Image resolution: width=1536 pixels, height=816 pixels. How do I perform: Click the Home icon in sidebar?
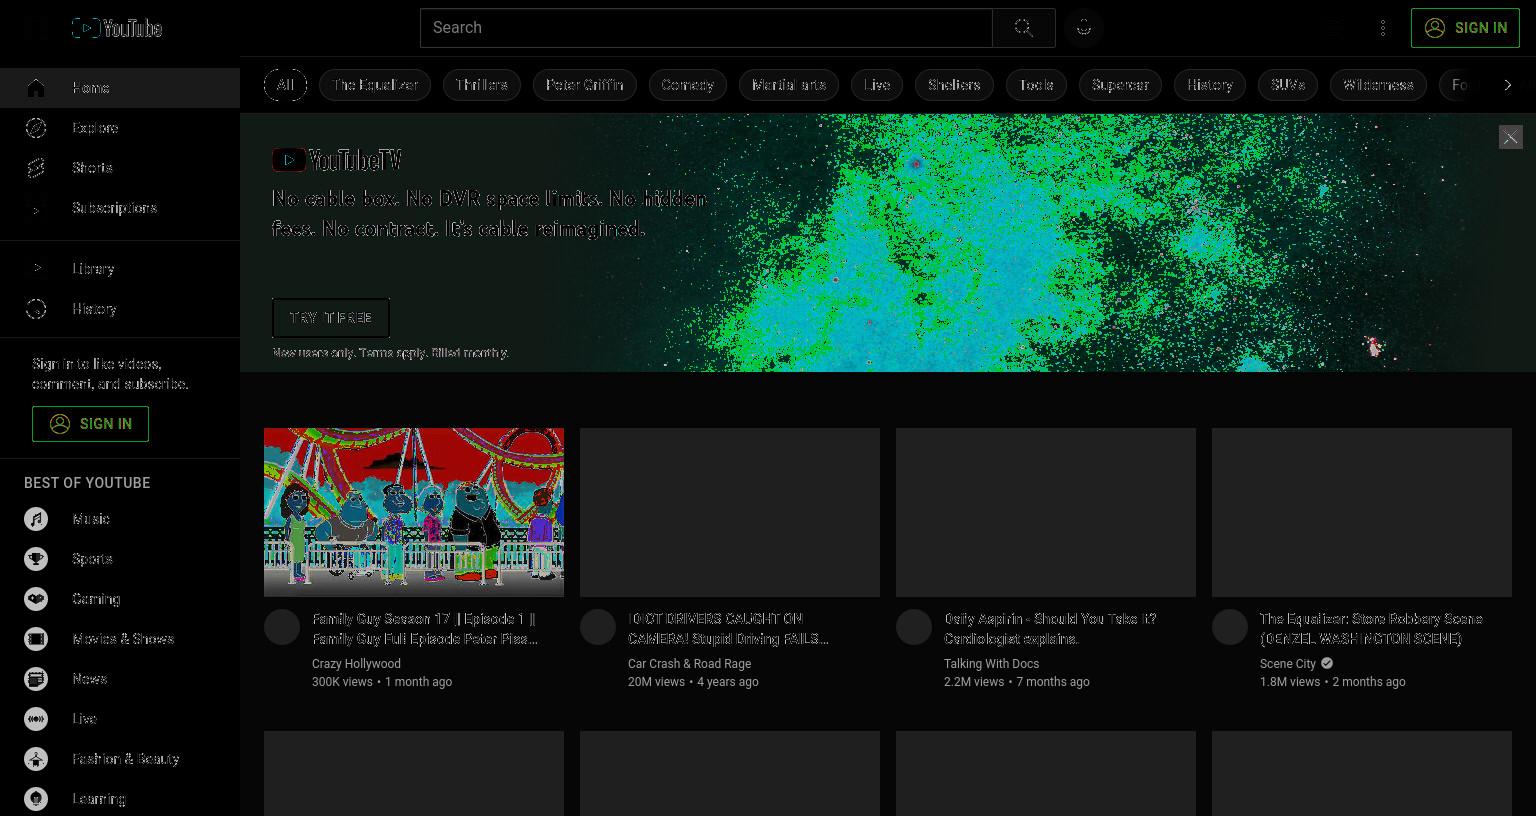36,88
